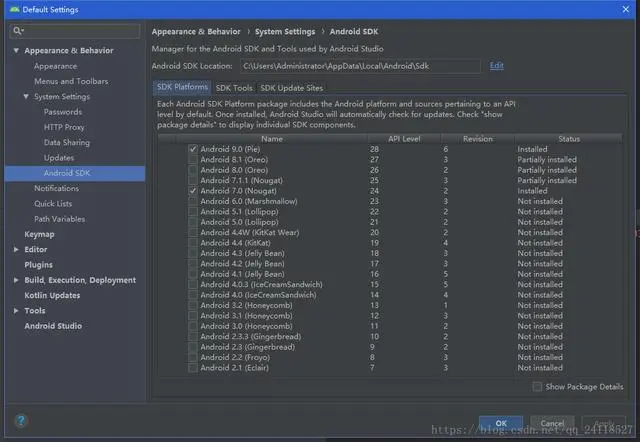Select the Android 2.3.3 (Gingerbread) row
The width and height of the screenshot is (640, 442).
pyautogui.click(x=390, y=337)
